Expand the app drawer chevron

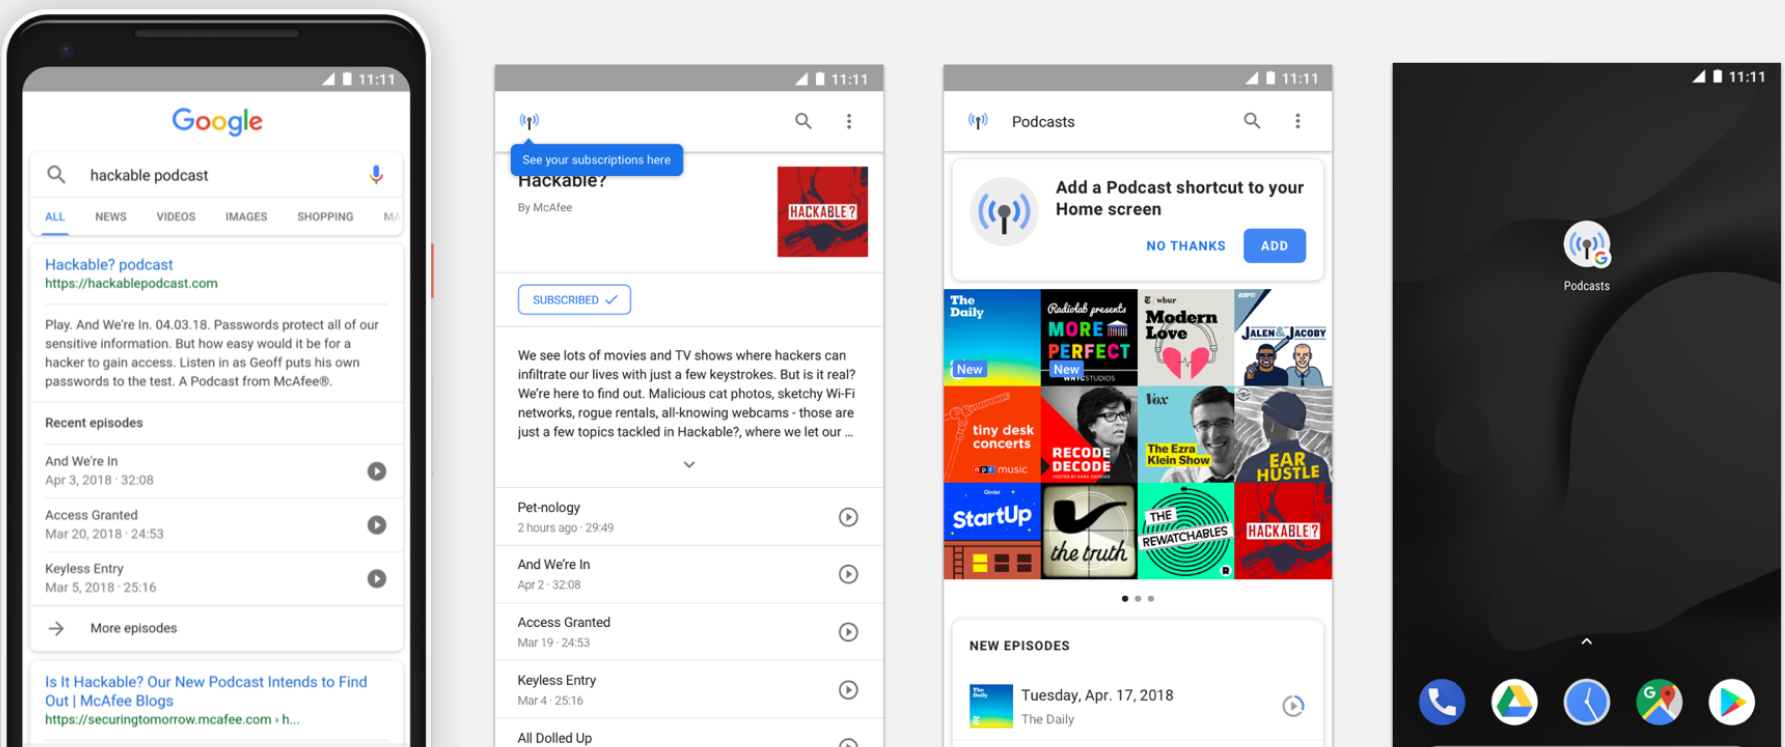(x=1587, y=642)
